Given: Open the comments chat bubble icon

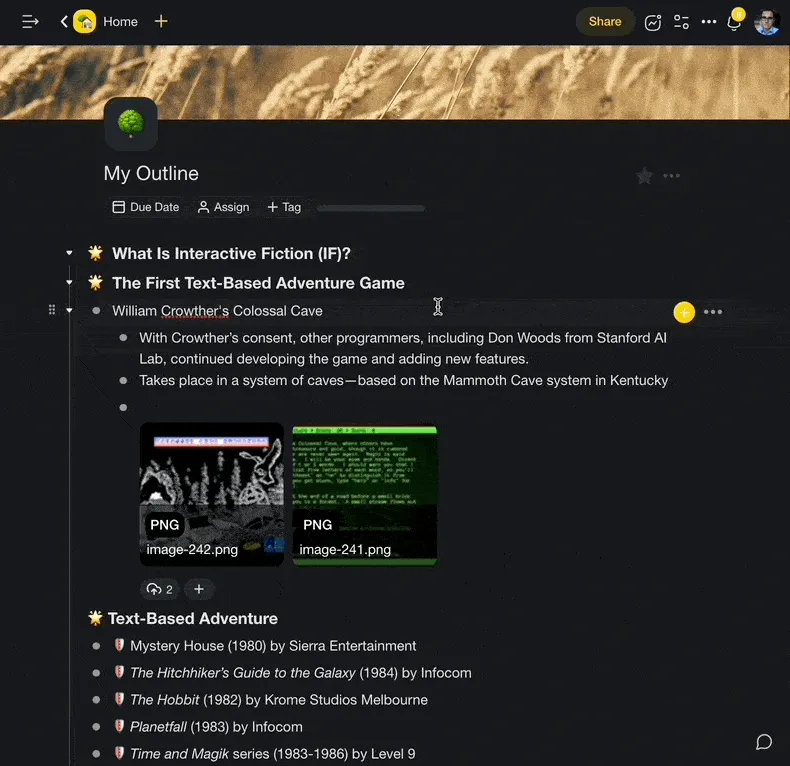Looking at the screenshot, I should tap(764, 742).
